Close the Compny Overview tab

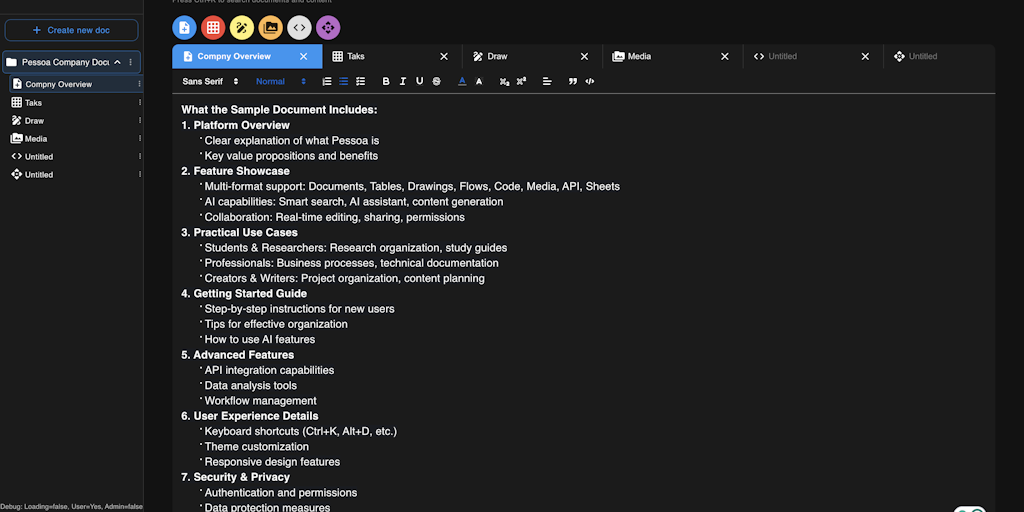pos(304,57)
